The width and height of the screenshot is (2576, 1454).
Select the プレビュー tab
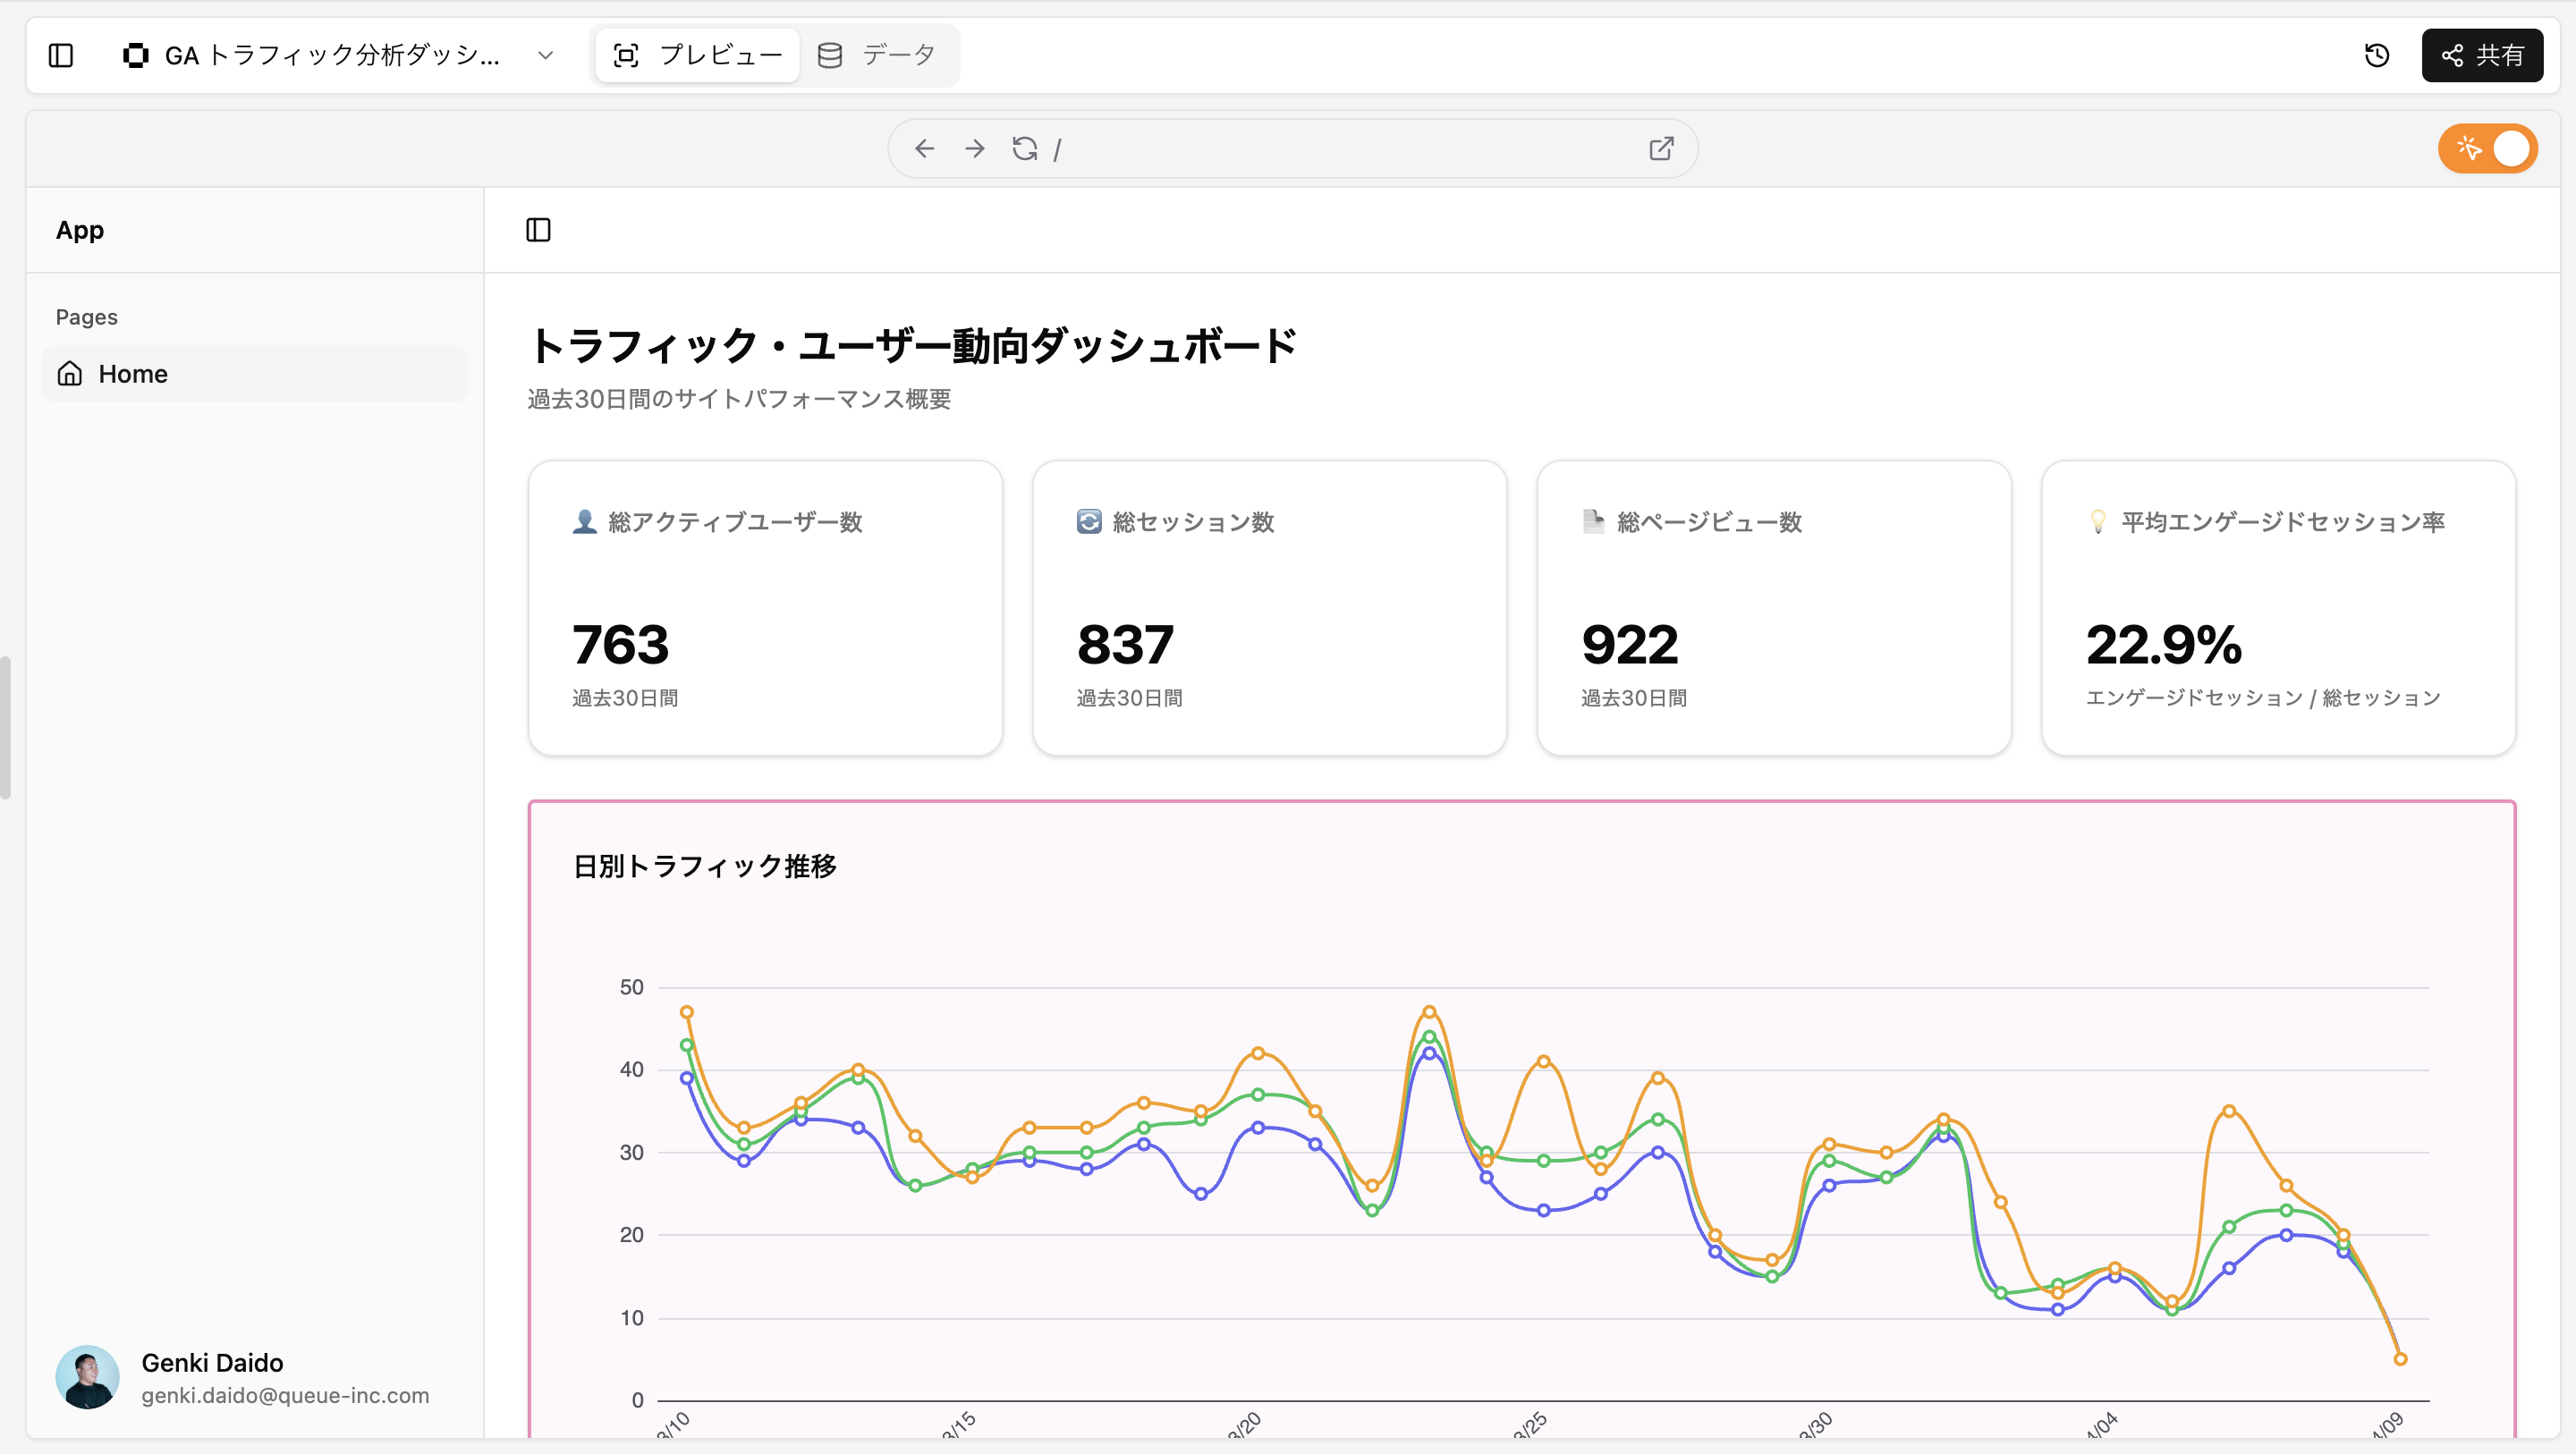pyautogui.click(x=697, y=55)
